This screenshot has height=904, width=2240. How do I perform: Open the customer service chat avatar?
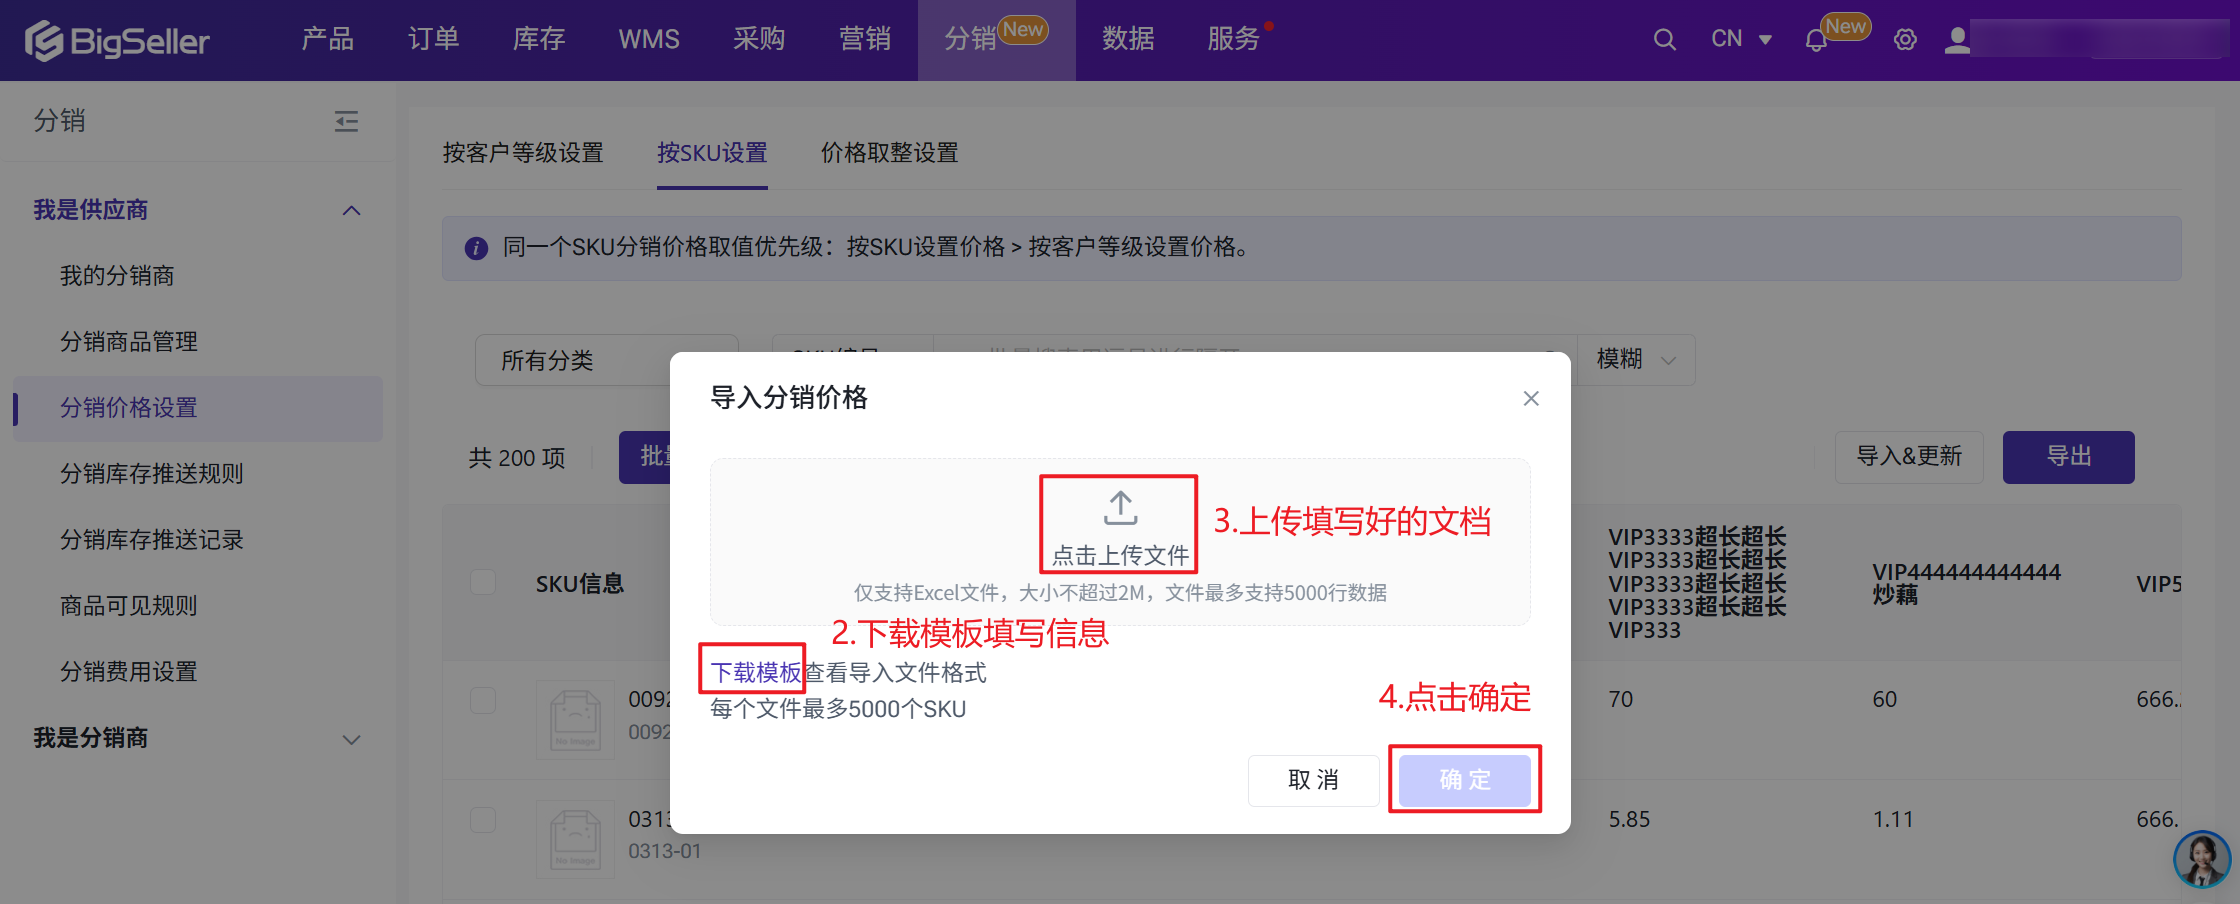(x=2202, y=859)
